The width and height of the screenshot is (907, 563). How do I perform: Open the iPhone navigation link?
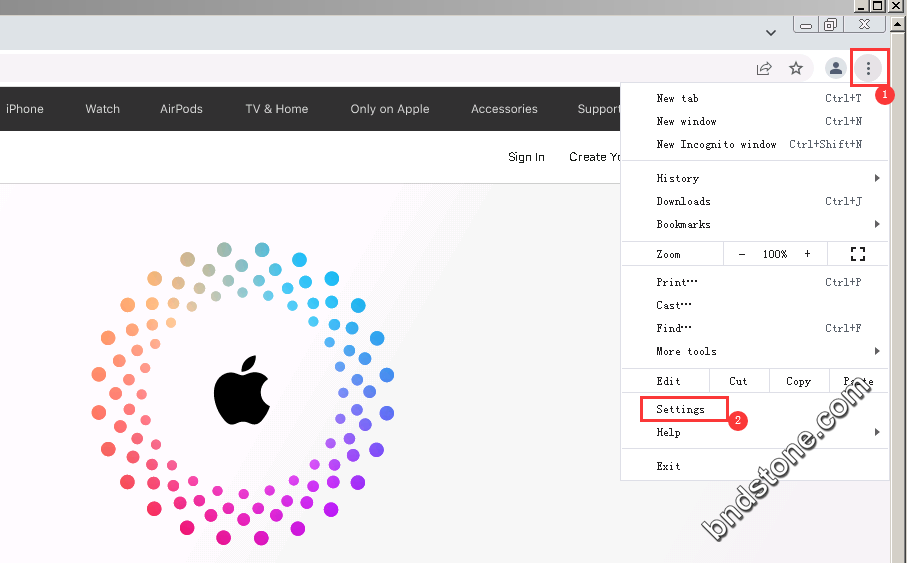[25, 109]
